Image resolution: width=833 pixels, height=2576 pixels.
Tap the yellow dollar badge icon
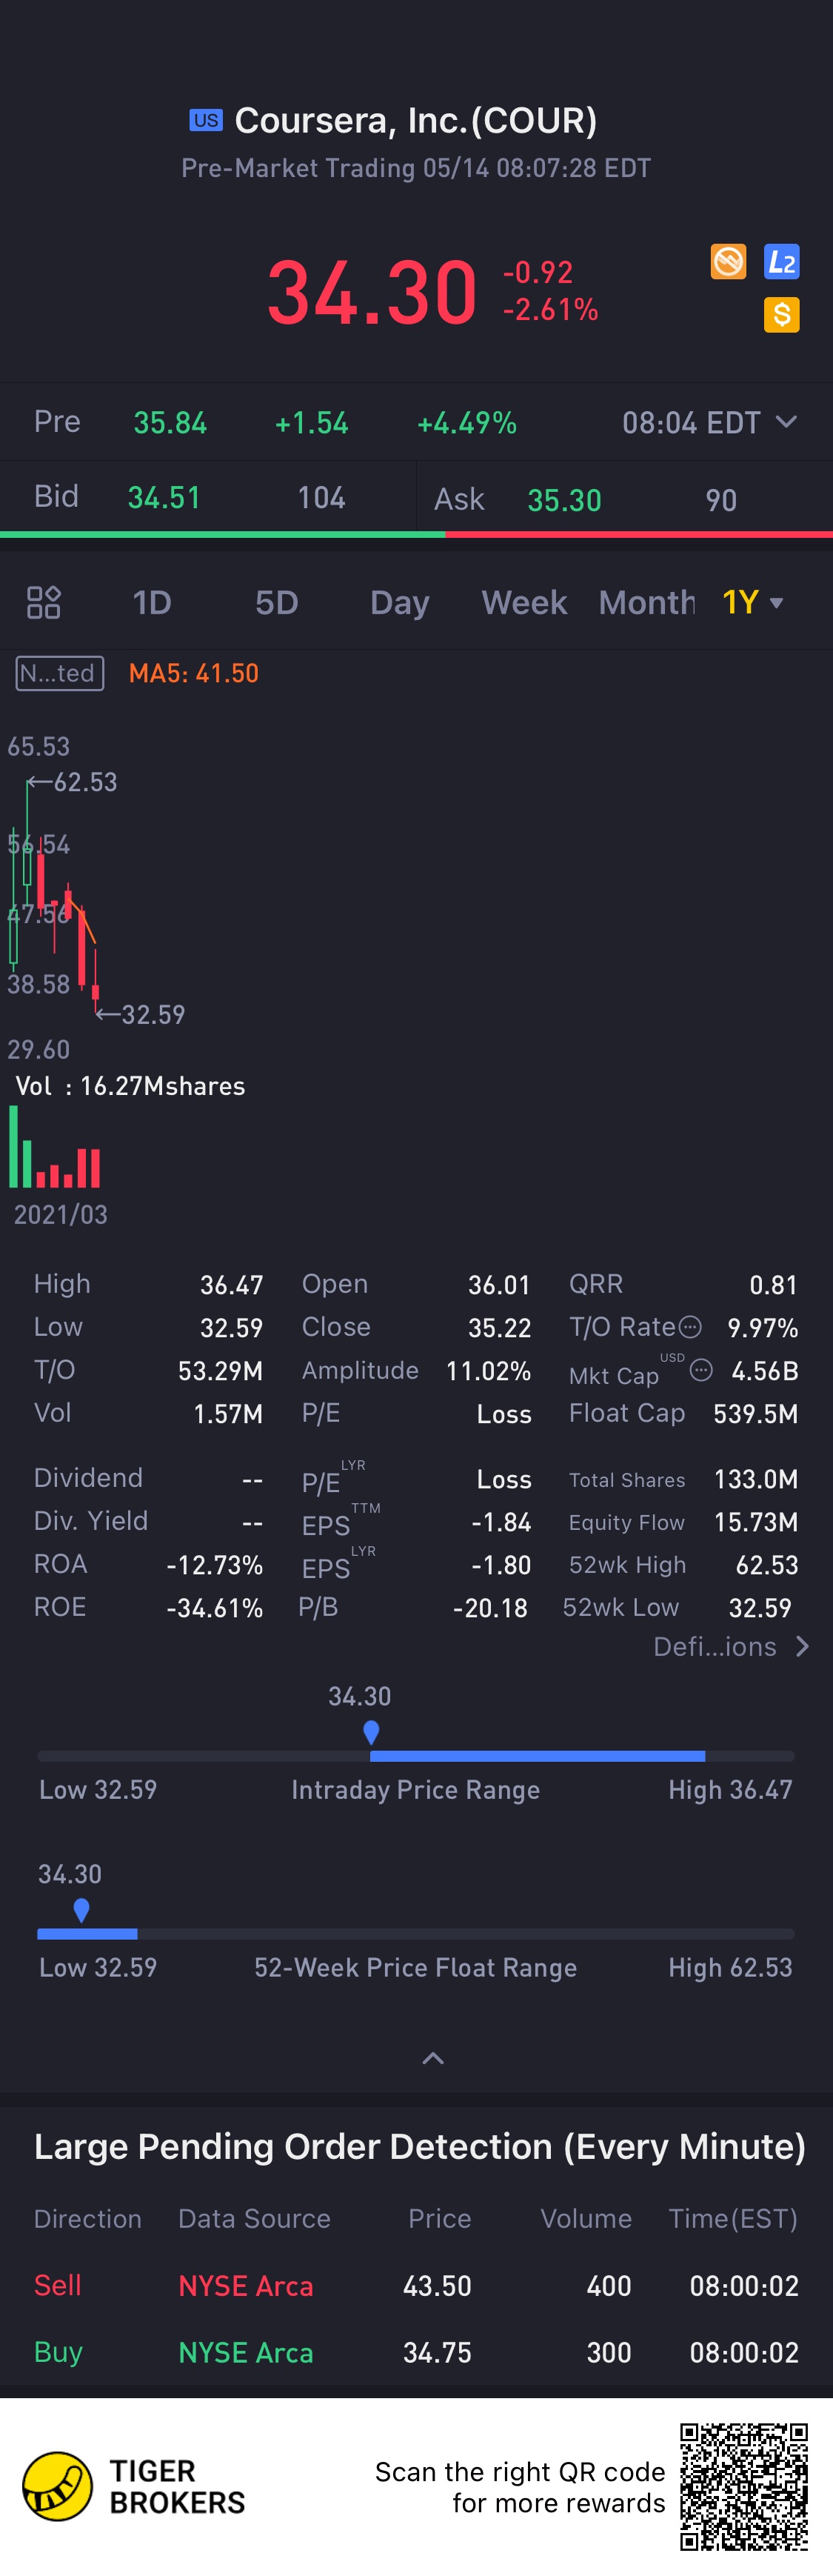[x=781, y=315]
